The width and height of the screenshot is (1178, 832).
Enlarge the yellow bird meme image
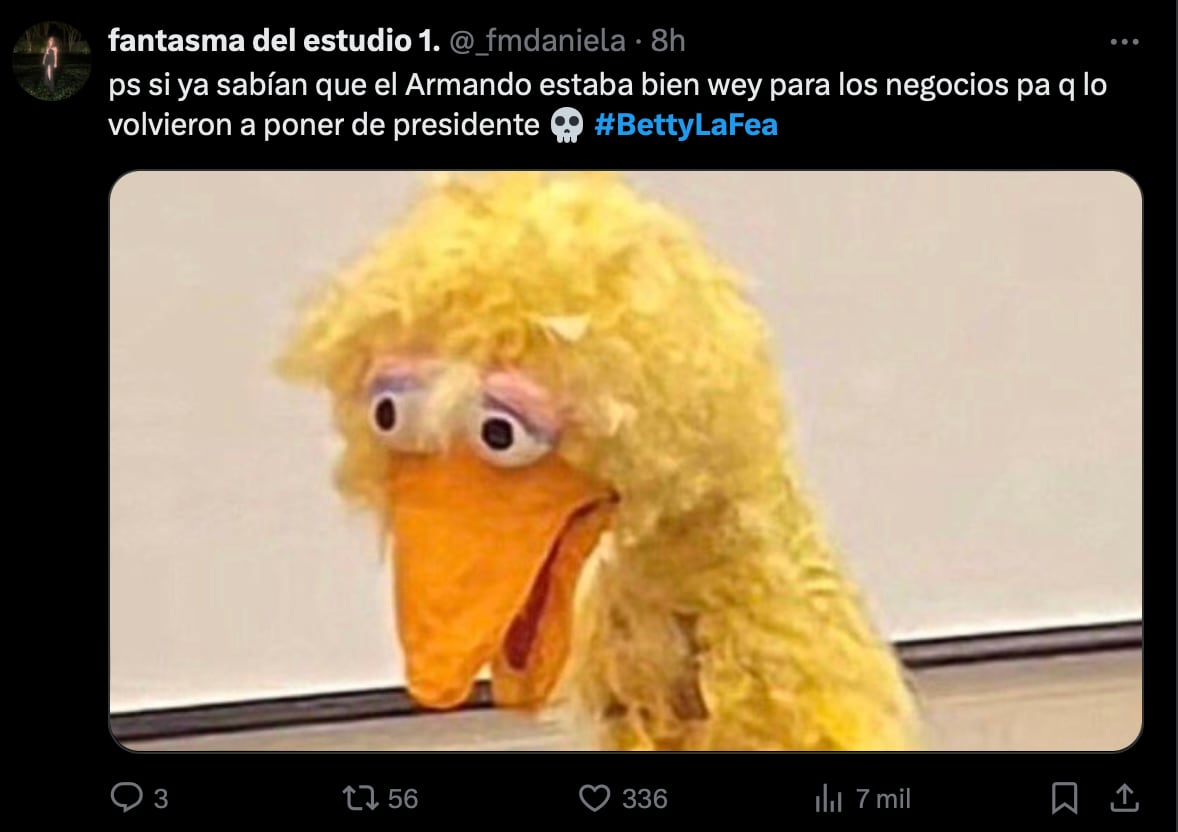(626, 461)
